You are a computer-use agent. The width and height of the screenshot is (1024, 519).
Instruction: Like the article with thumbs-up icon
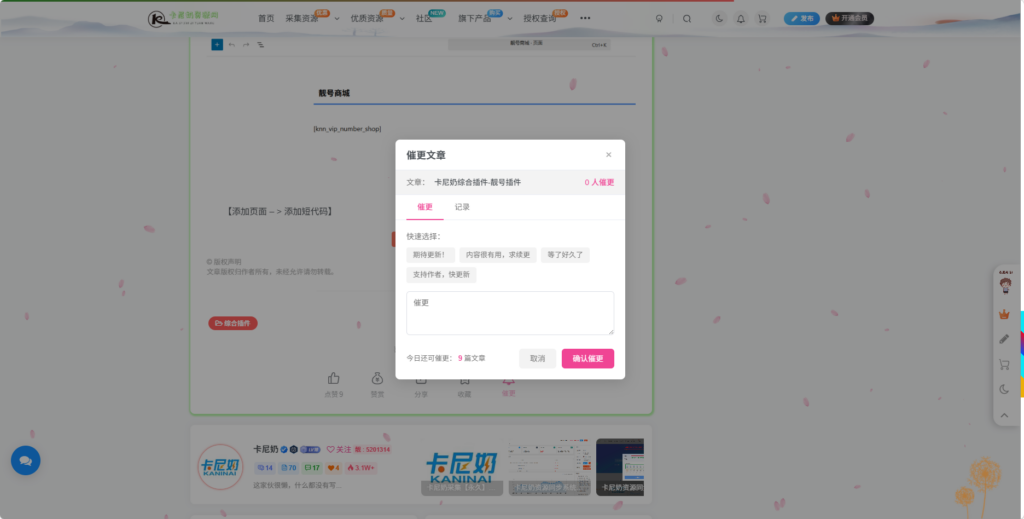pyautogui.click(x=334, y=379)
